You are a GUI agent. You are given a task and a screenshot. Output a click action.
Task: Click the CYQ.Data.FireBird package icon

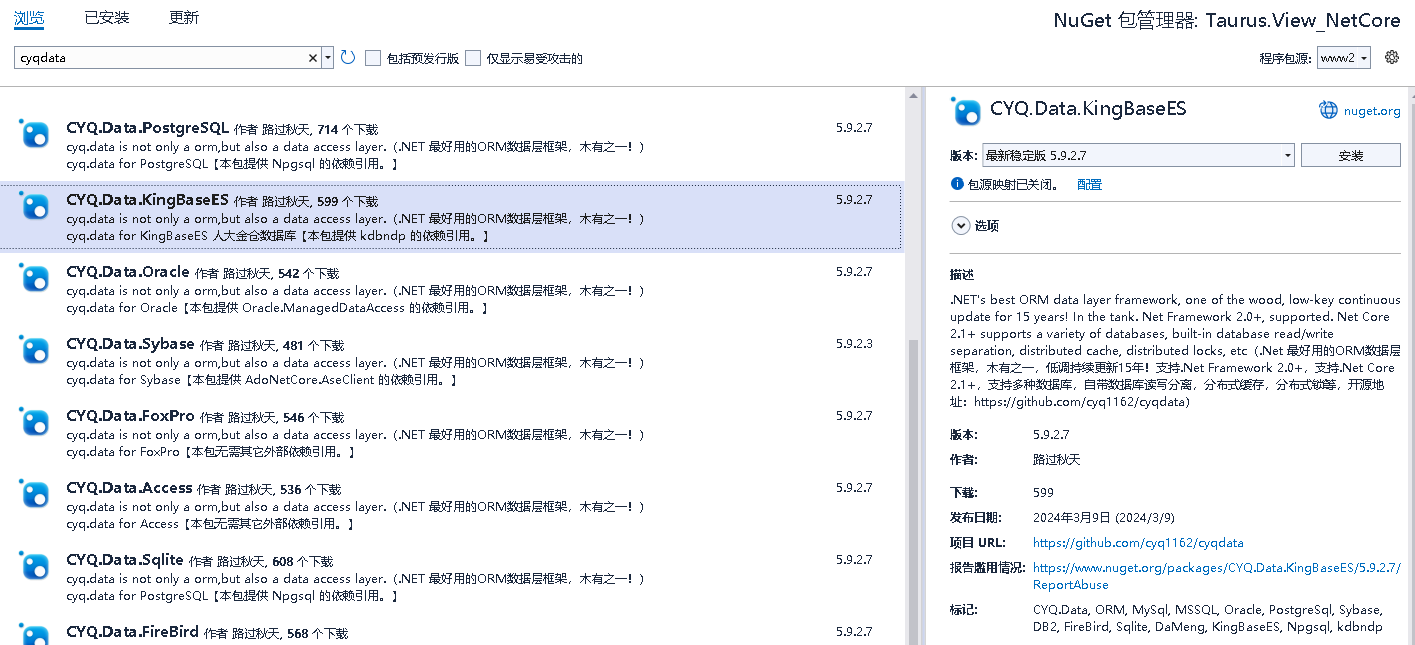(35, 634)
